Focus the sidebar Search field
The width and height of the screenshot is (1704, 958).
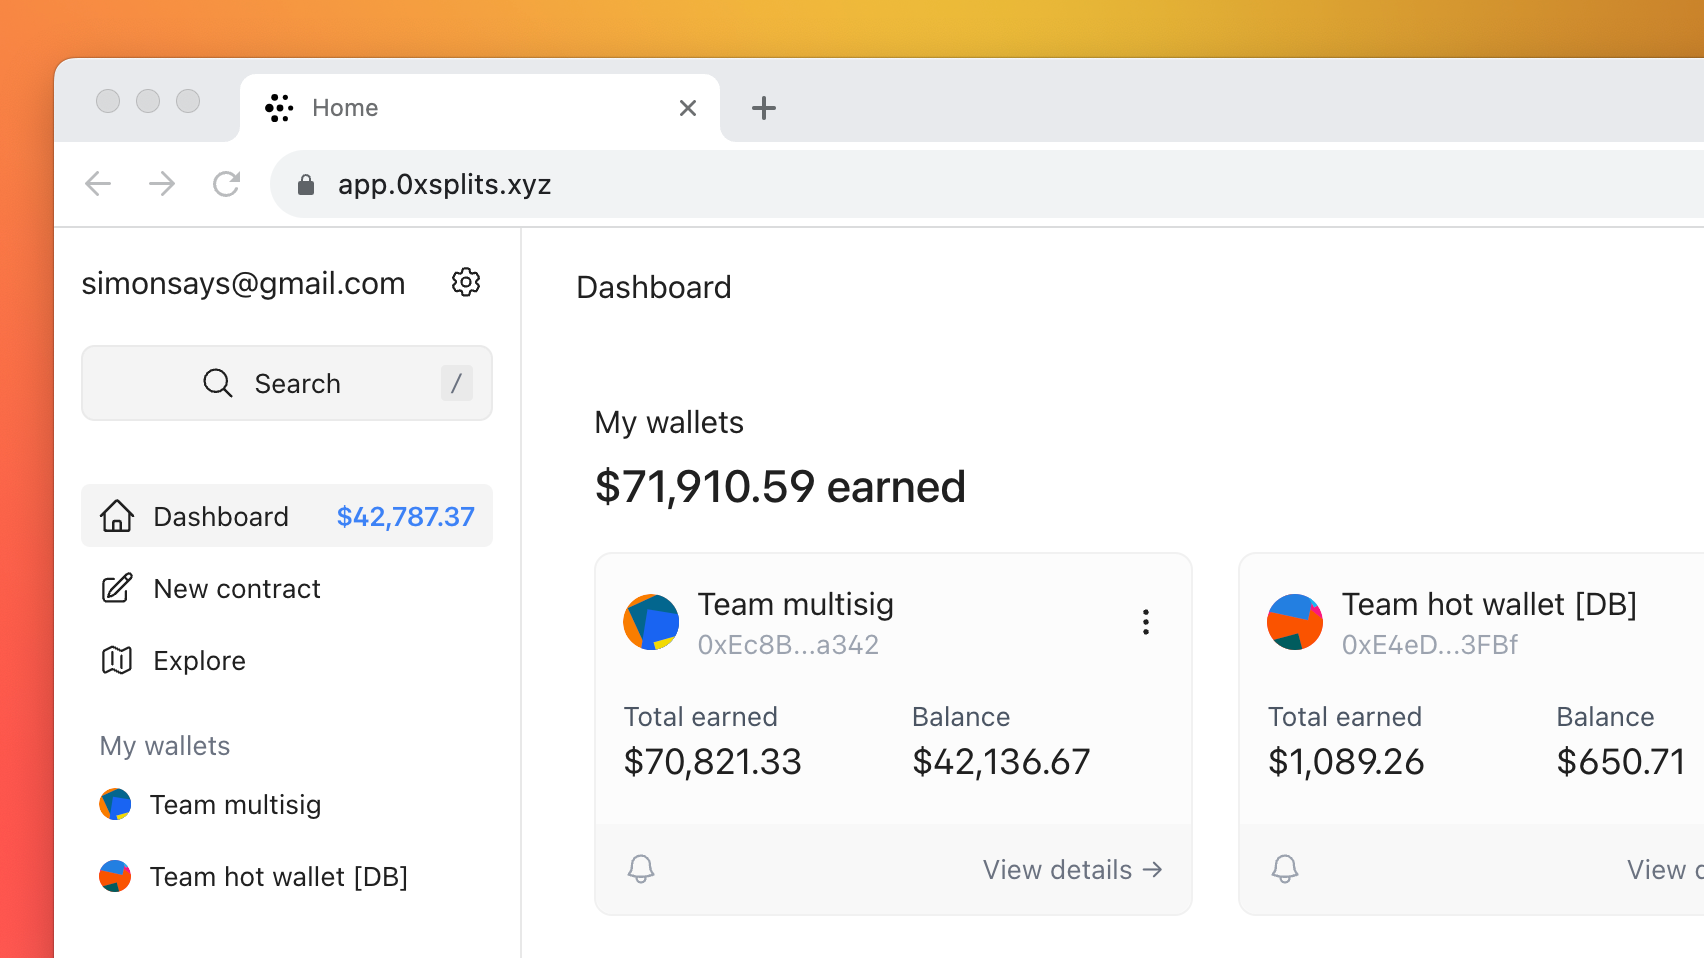pos(287,383)
